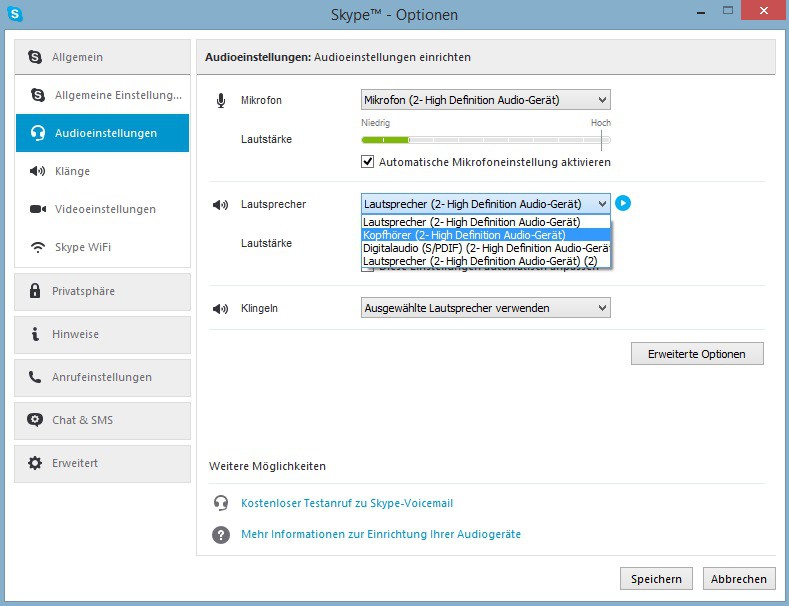Open Privatsphäre section with lock icon
Viewport: 789px width, 606px height.
click(x=102, y=291)
